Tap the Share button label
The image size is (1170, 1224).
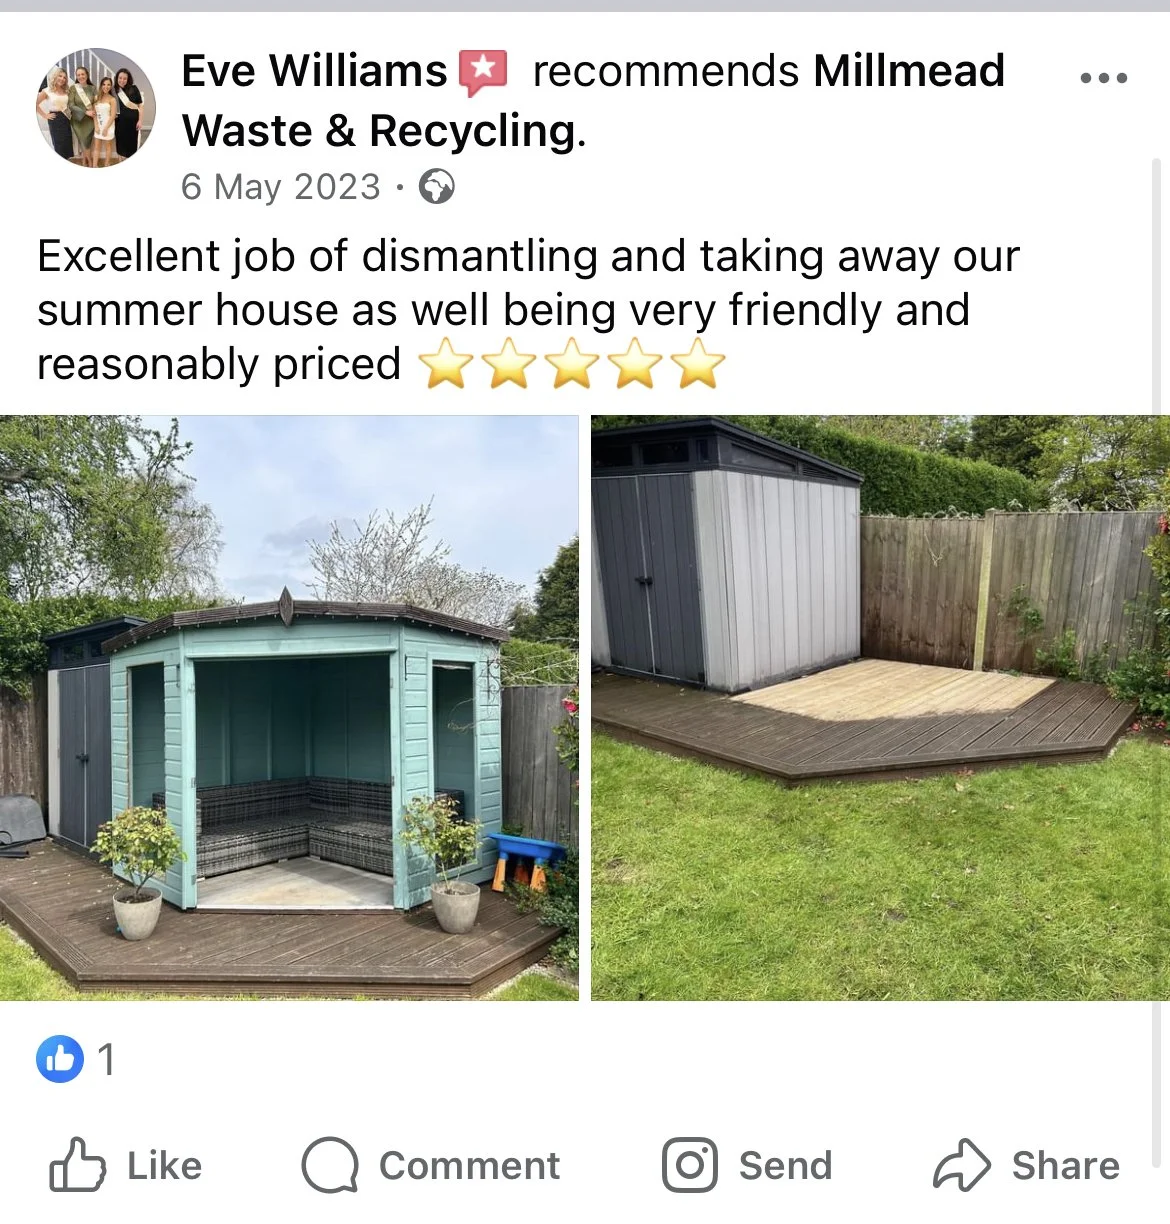(1065, 1166)
